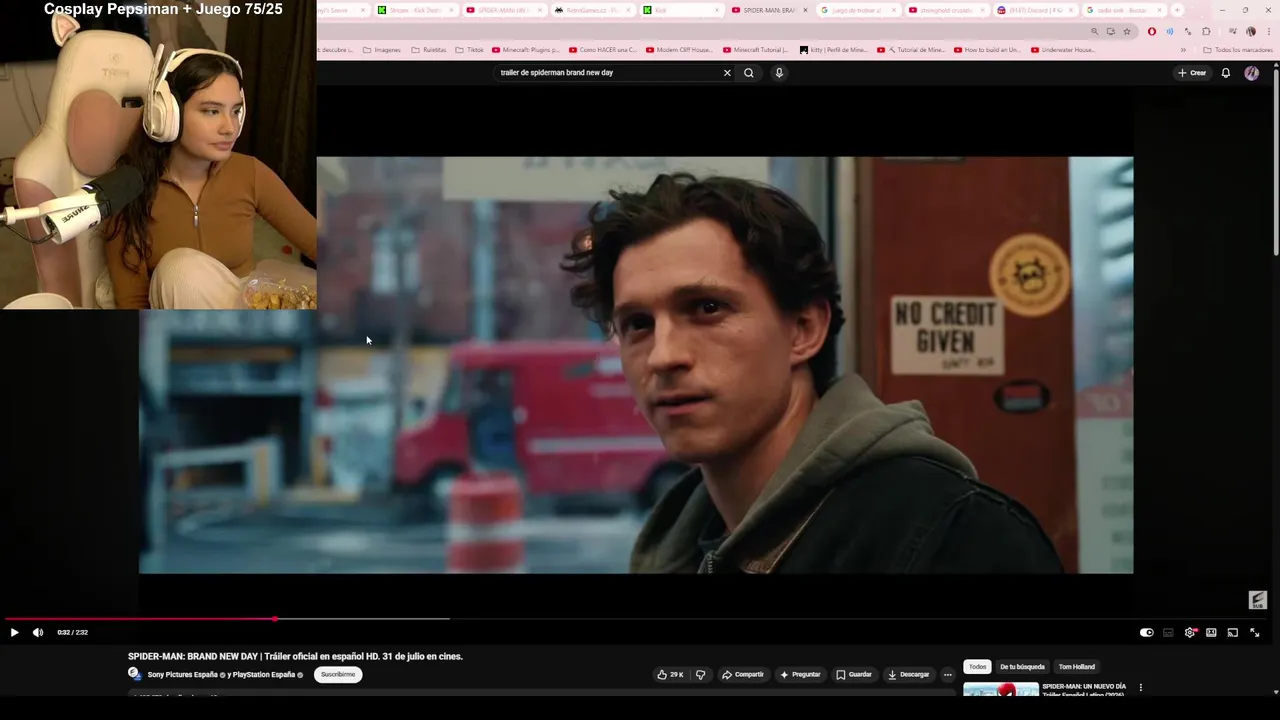1280x720 pixels.
Task: Open the more actions three-dot menu
Action: coord(948,674)
